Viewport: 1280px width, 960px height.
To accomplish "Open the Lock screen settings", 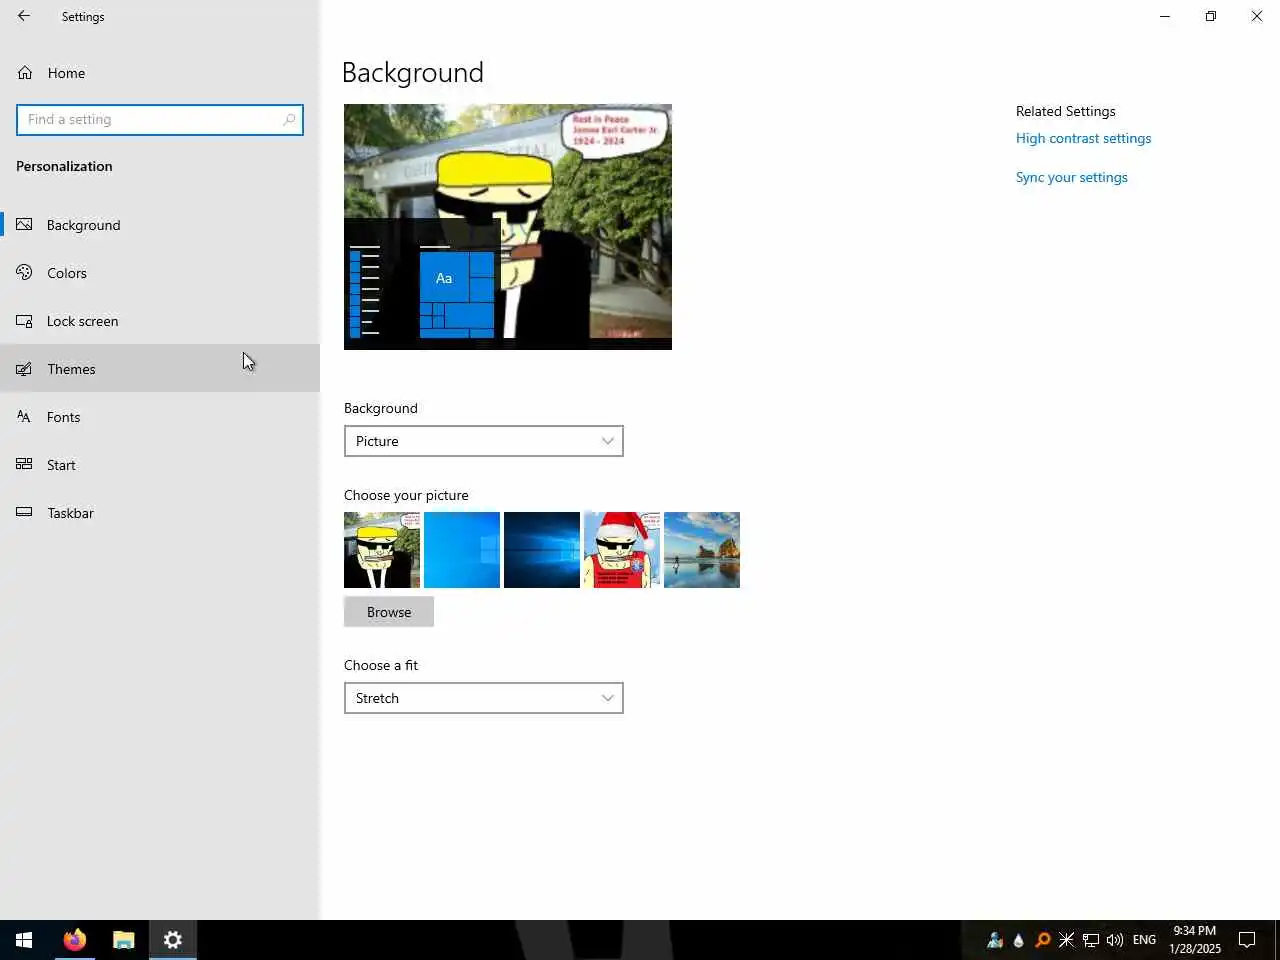I will coord(160,321).
